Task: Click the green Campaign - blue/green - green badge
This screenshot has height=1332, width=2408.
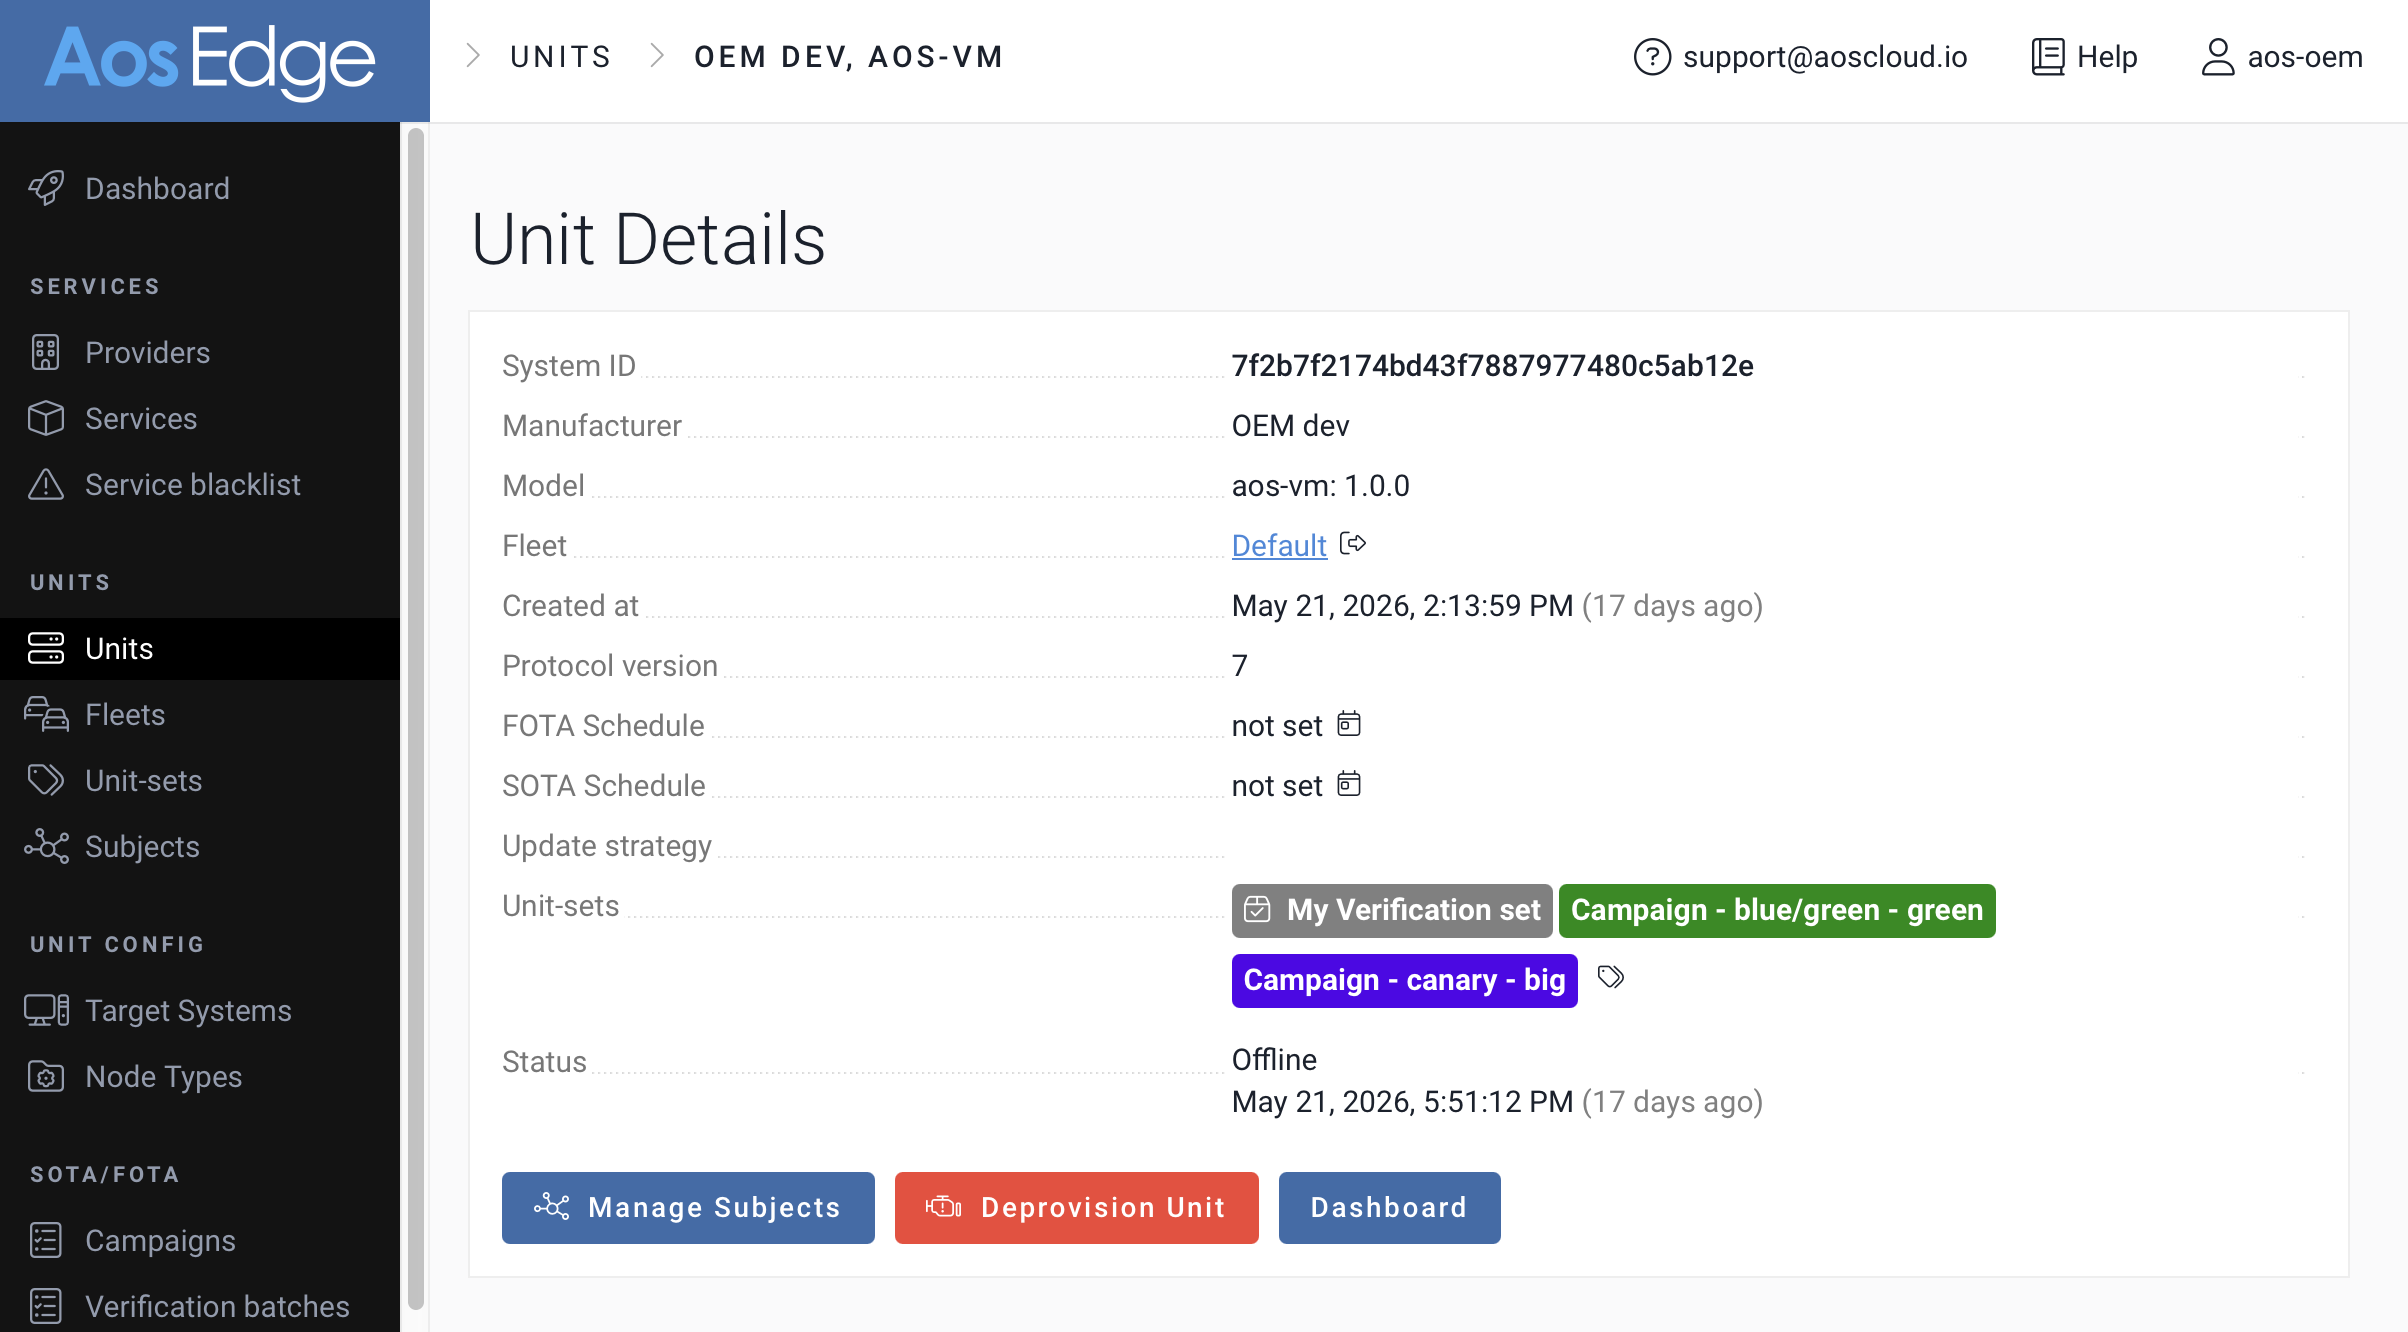Action: click(x=1777, y=910)
